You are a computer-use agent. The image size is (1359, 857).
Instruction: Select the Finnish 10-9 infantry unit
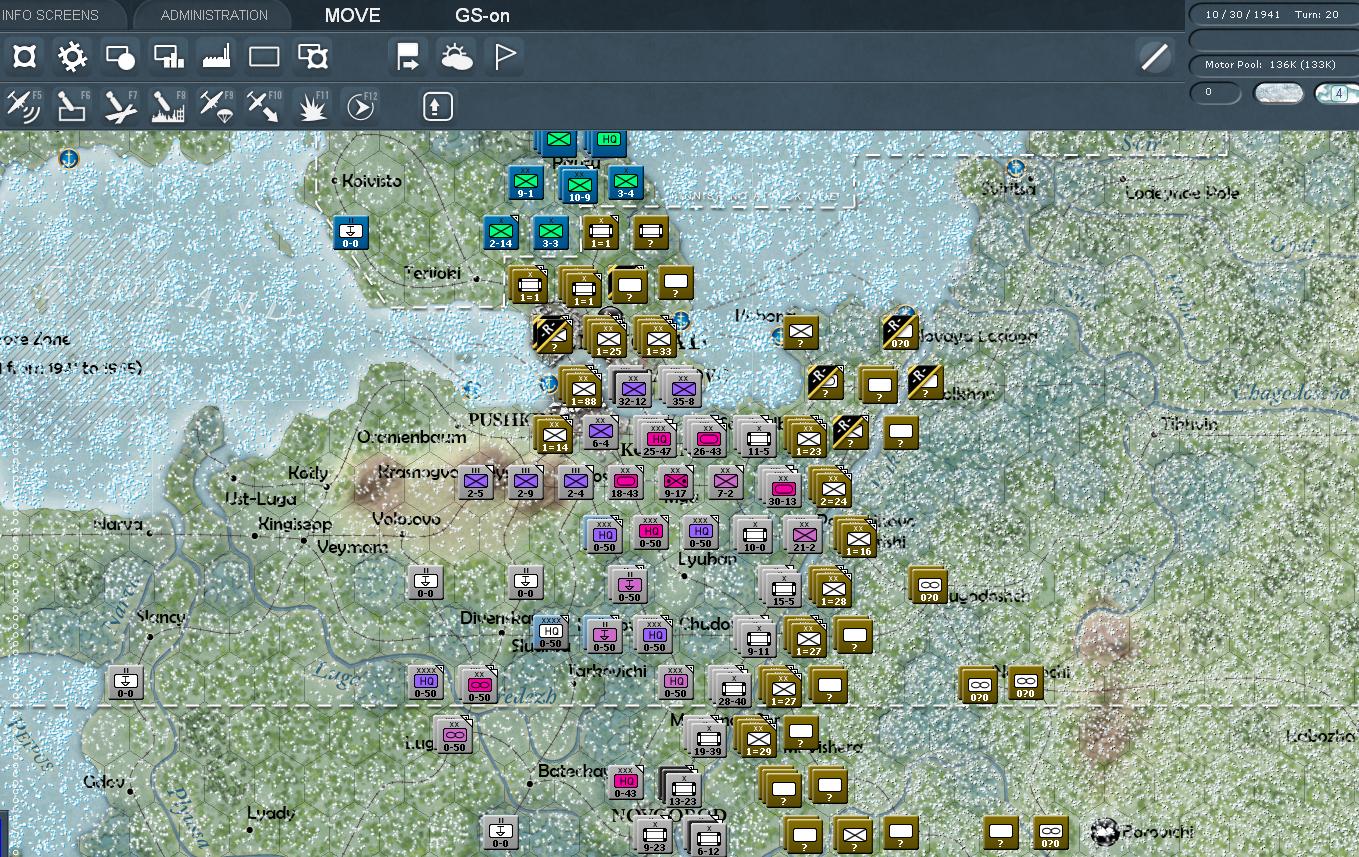[578, 186]
